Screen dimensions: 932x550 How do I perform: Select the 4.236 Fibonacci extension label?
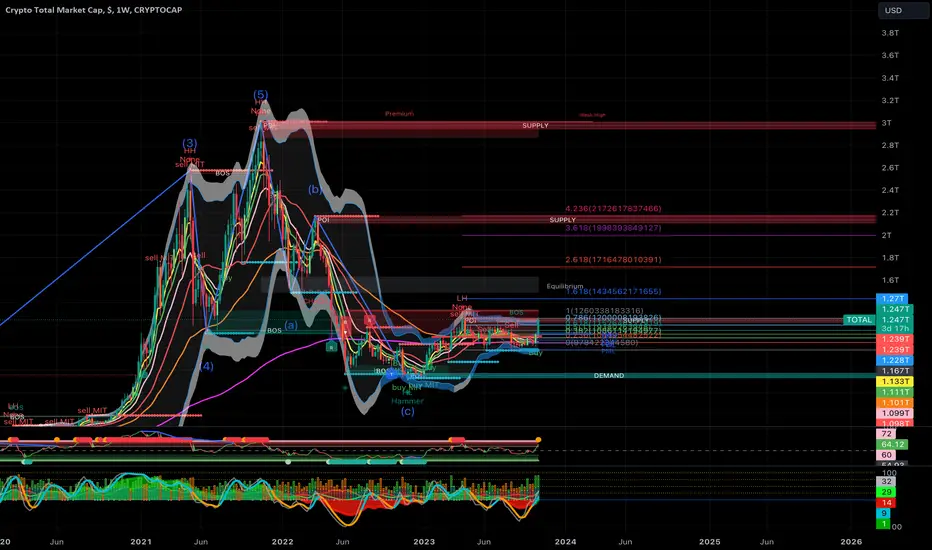click(613, 209)
